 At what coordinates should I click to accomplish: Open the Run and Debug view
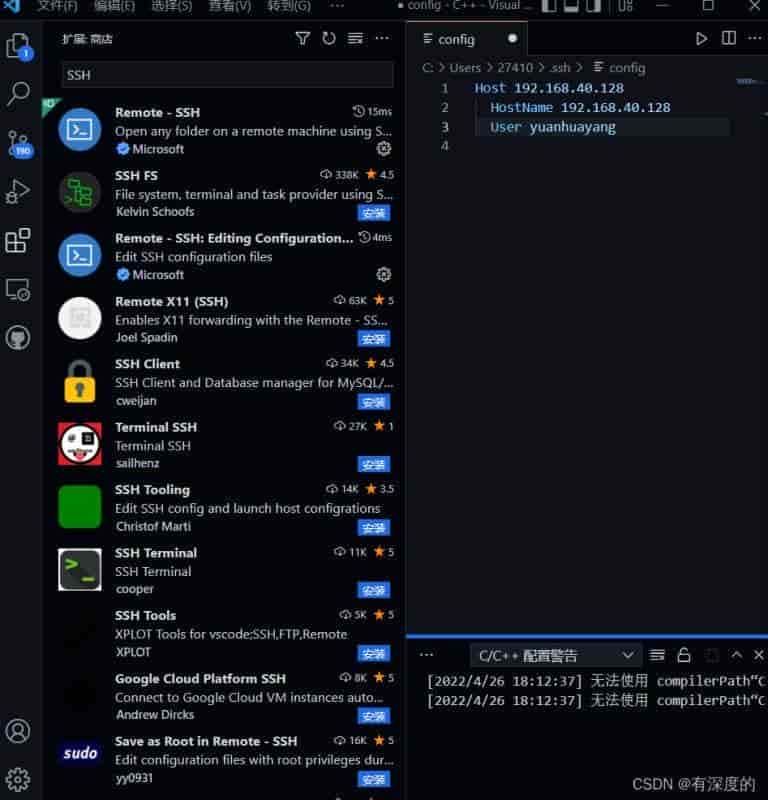click(18, 192)
